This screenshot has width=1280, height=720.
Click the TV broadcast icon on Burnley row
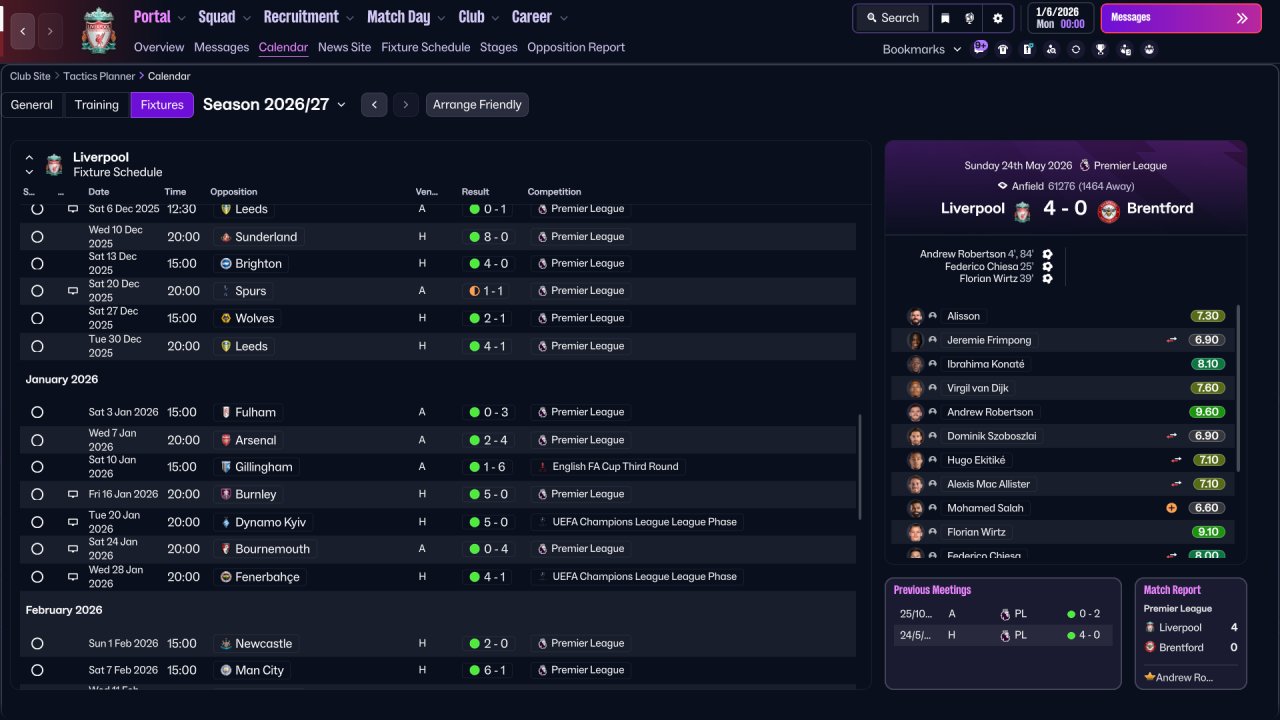[x=73, y=494]
